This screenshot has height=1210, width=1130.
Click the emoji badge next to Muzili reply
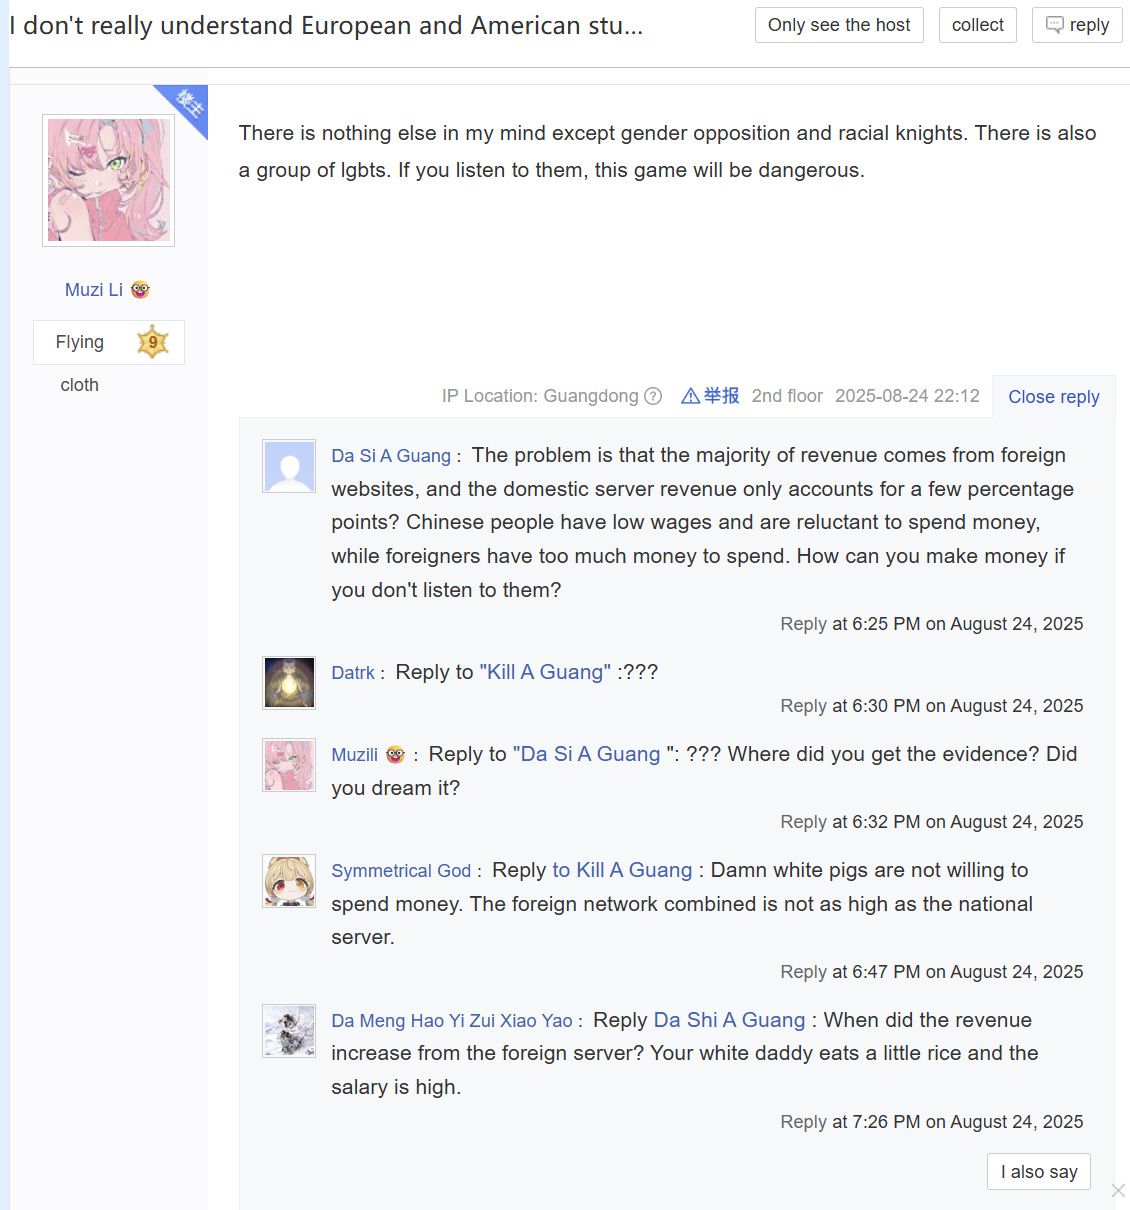tap(395, 754)
